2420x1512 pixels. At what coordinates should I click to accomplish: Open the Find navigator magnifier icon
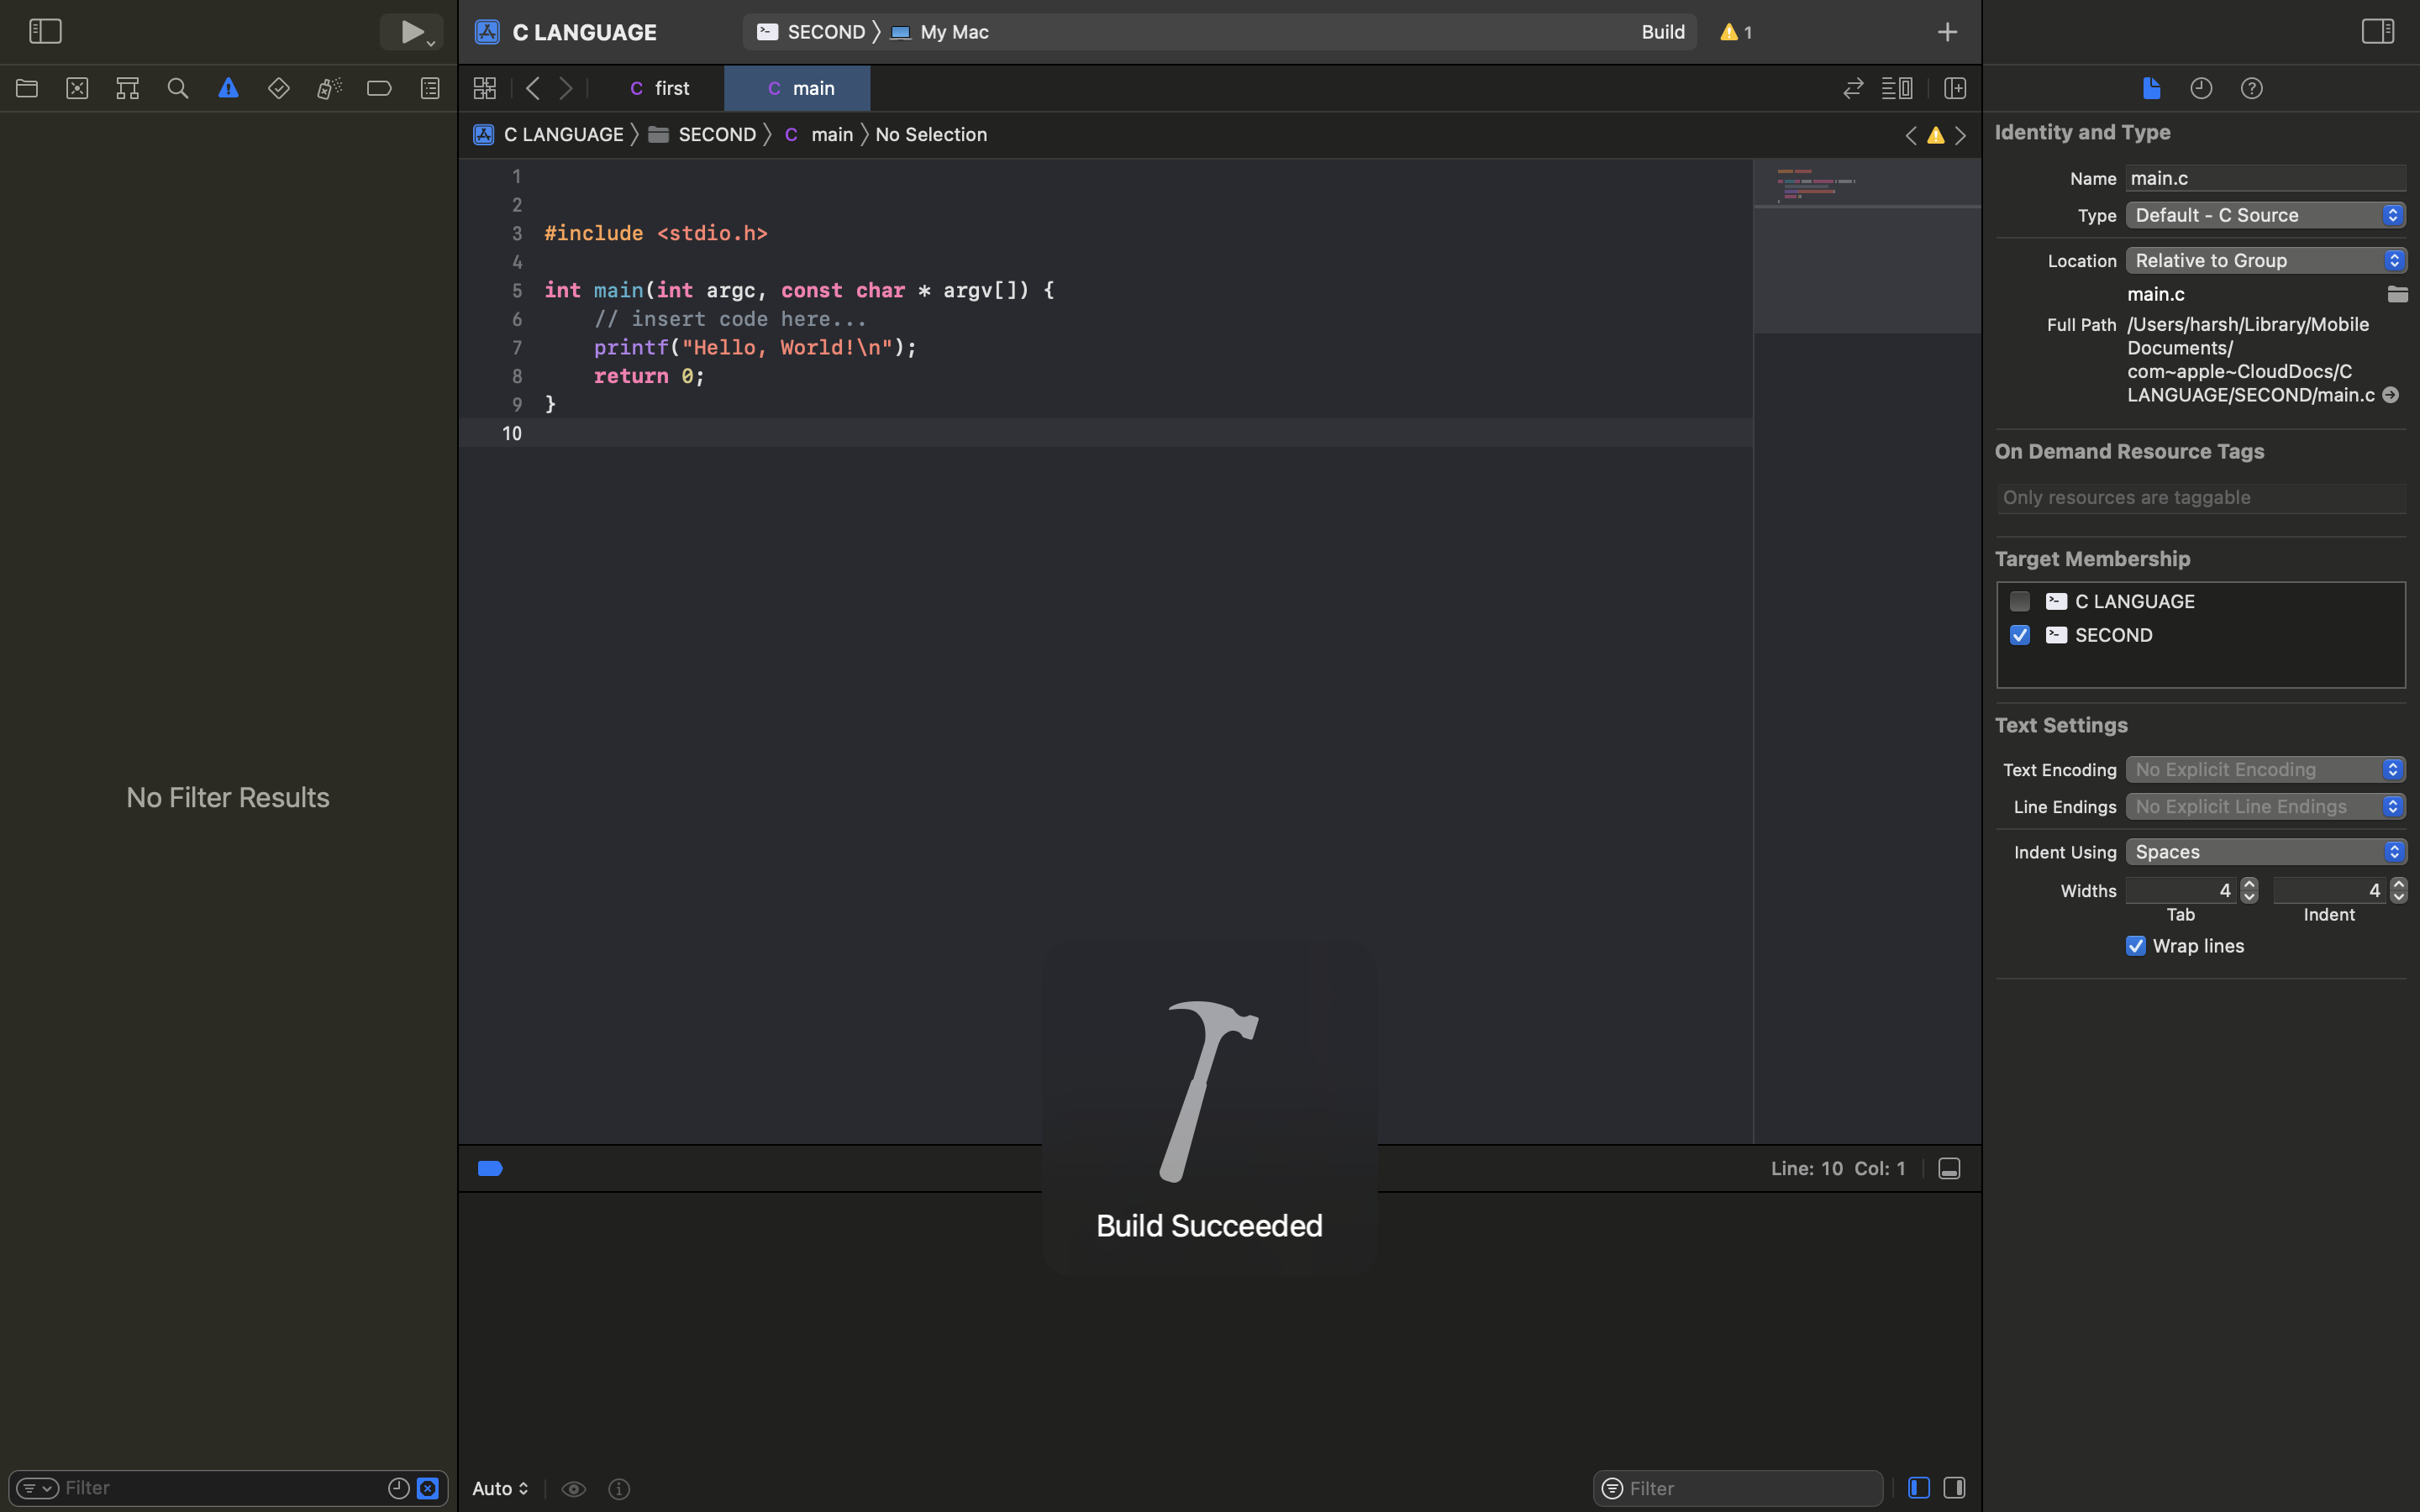point(178,89)
